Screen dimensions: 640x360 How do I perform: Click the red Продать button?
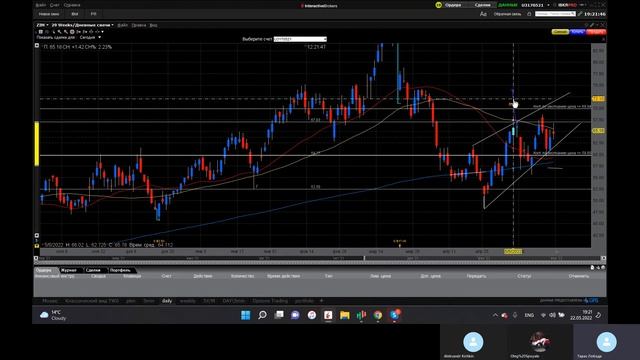pos(596,32)
